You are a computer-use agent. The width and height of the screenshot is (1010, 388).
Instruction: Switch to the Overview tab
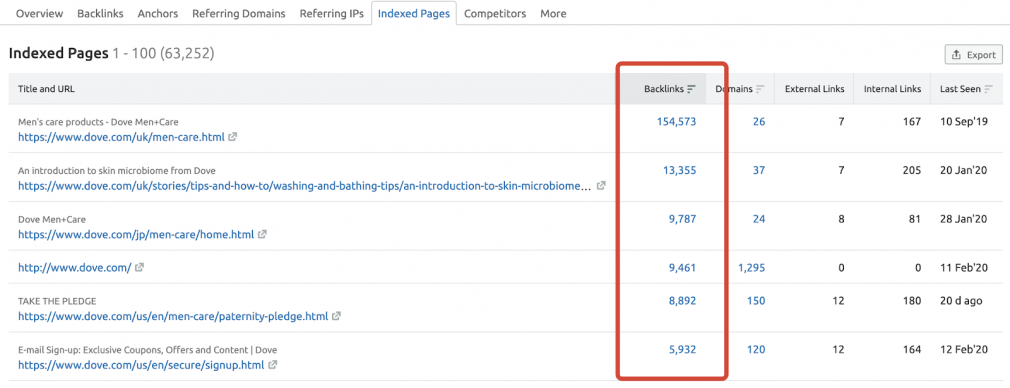point(39,13)
